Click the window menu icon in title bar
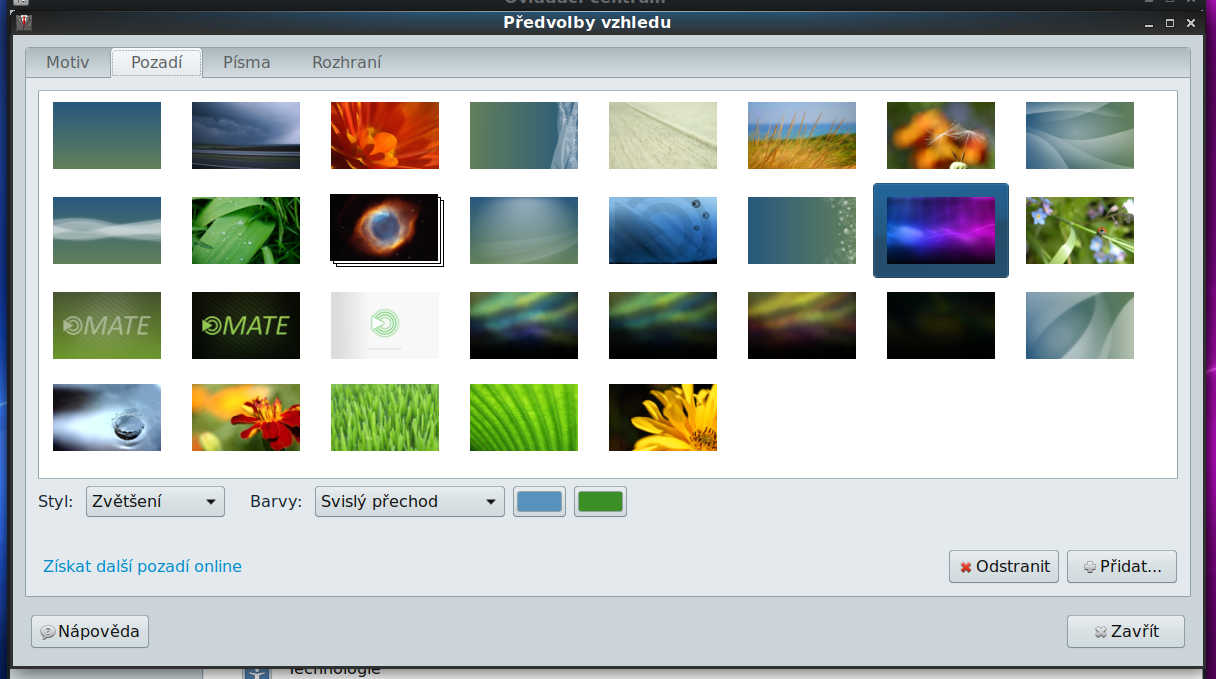The image size is (1216, 679). 25,22
